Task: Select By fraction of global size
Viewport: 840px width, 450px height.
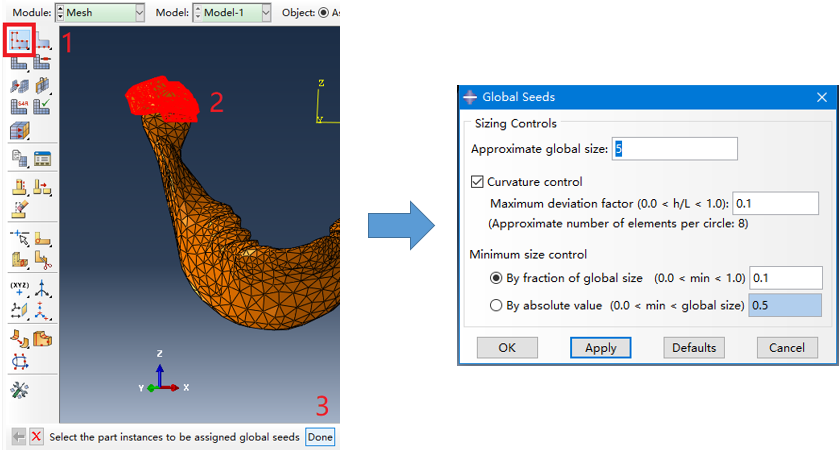Action: [x=496, y=278]
